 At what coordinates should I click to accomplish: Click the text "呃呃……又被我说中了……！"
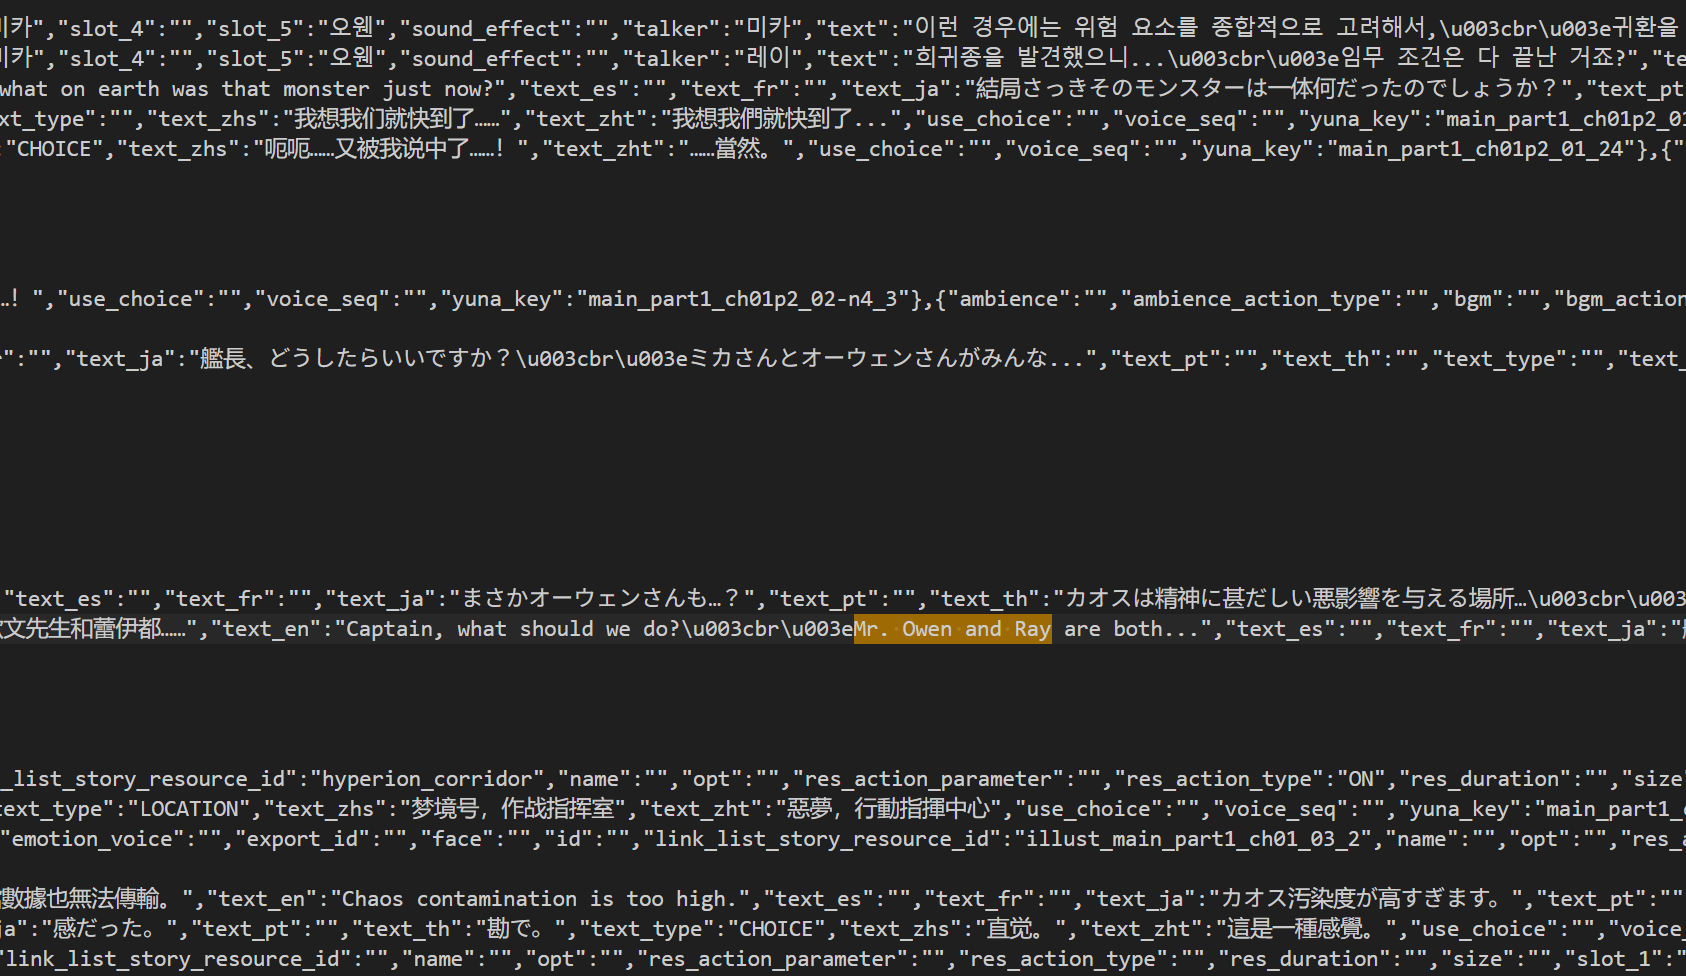pyautogui.click(x=388, y=149)
